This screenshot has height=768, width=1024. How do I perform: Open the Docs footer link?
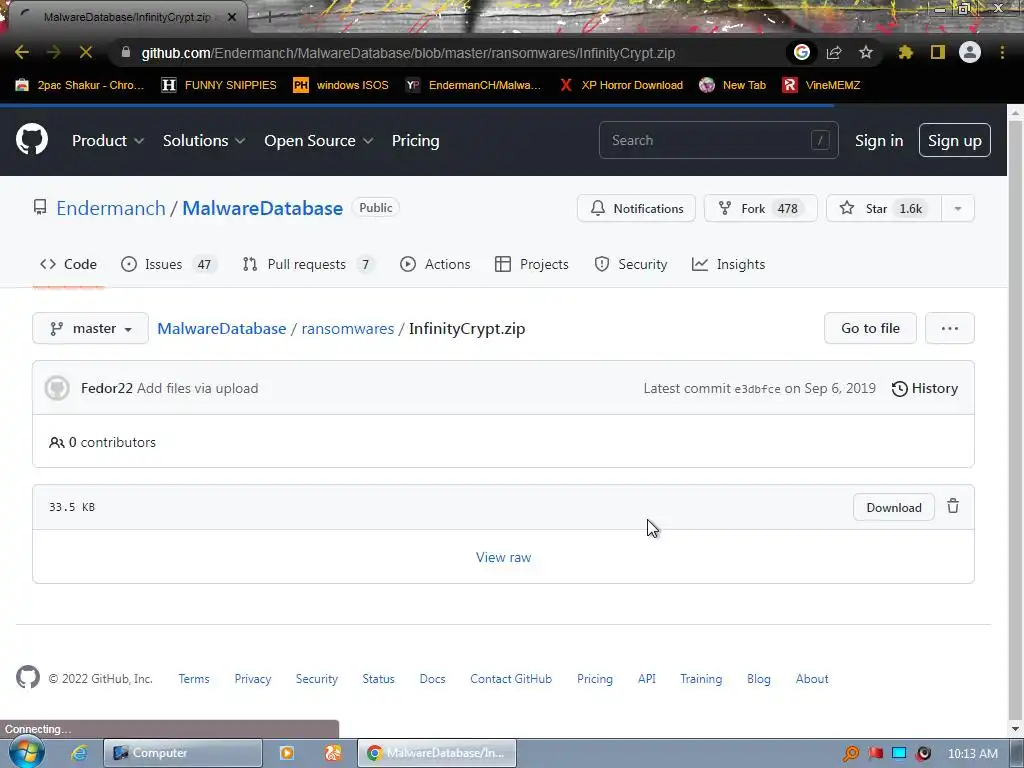(432, 679)
